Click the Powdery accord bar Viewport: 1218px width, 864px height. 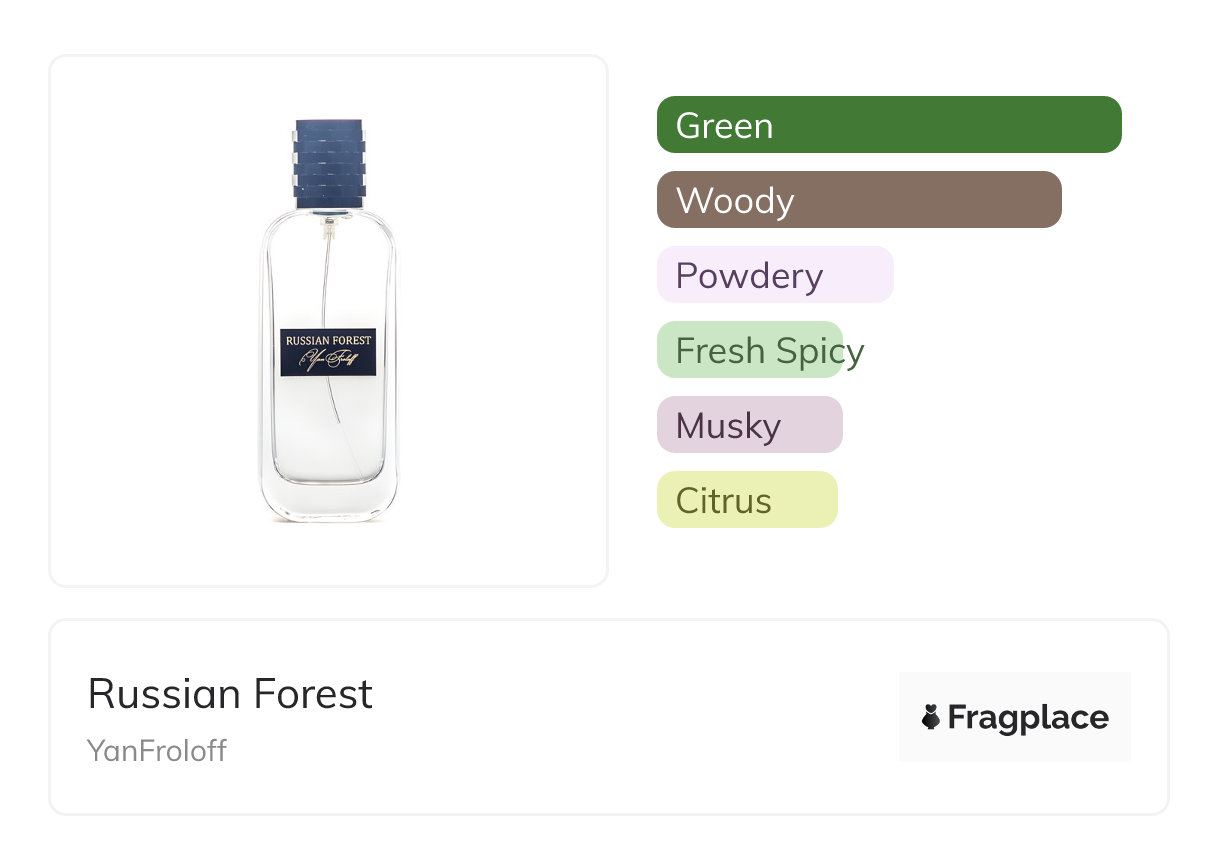774,275
